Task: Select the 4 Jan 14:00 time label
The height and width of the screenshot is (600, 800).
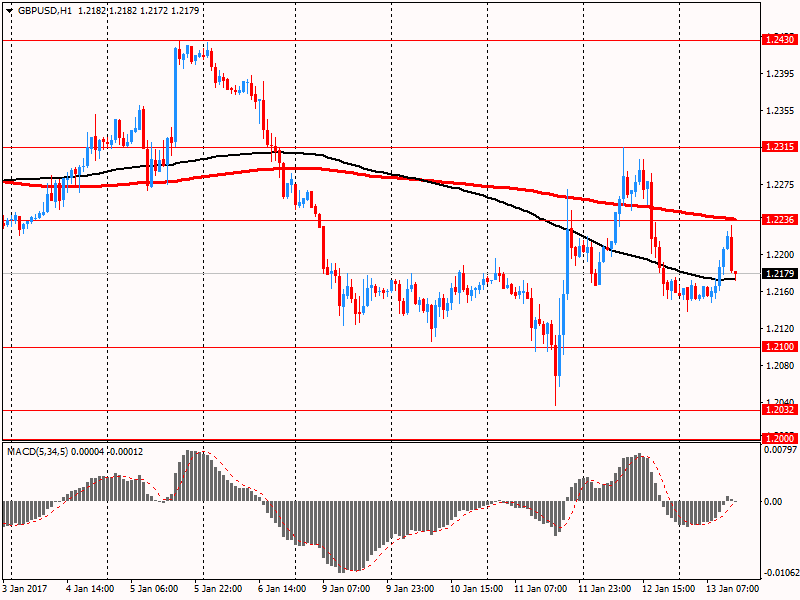Action: (x=90, y=589)
